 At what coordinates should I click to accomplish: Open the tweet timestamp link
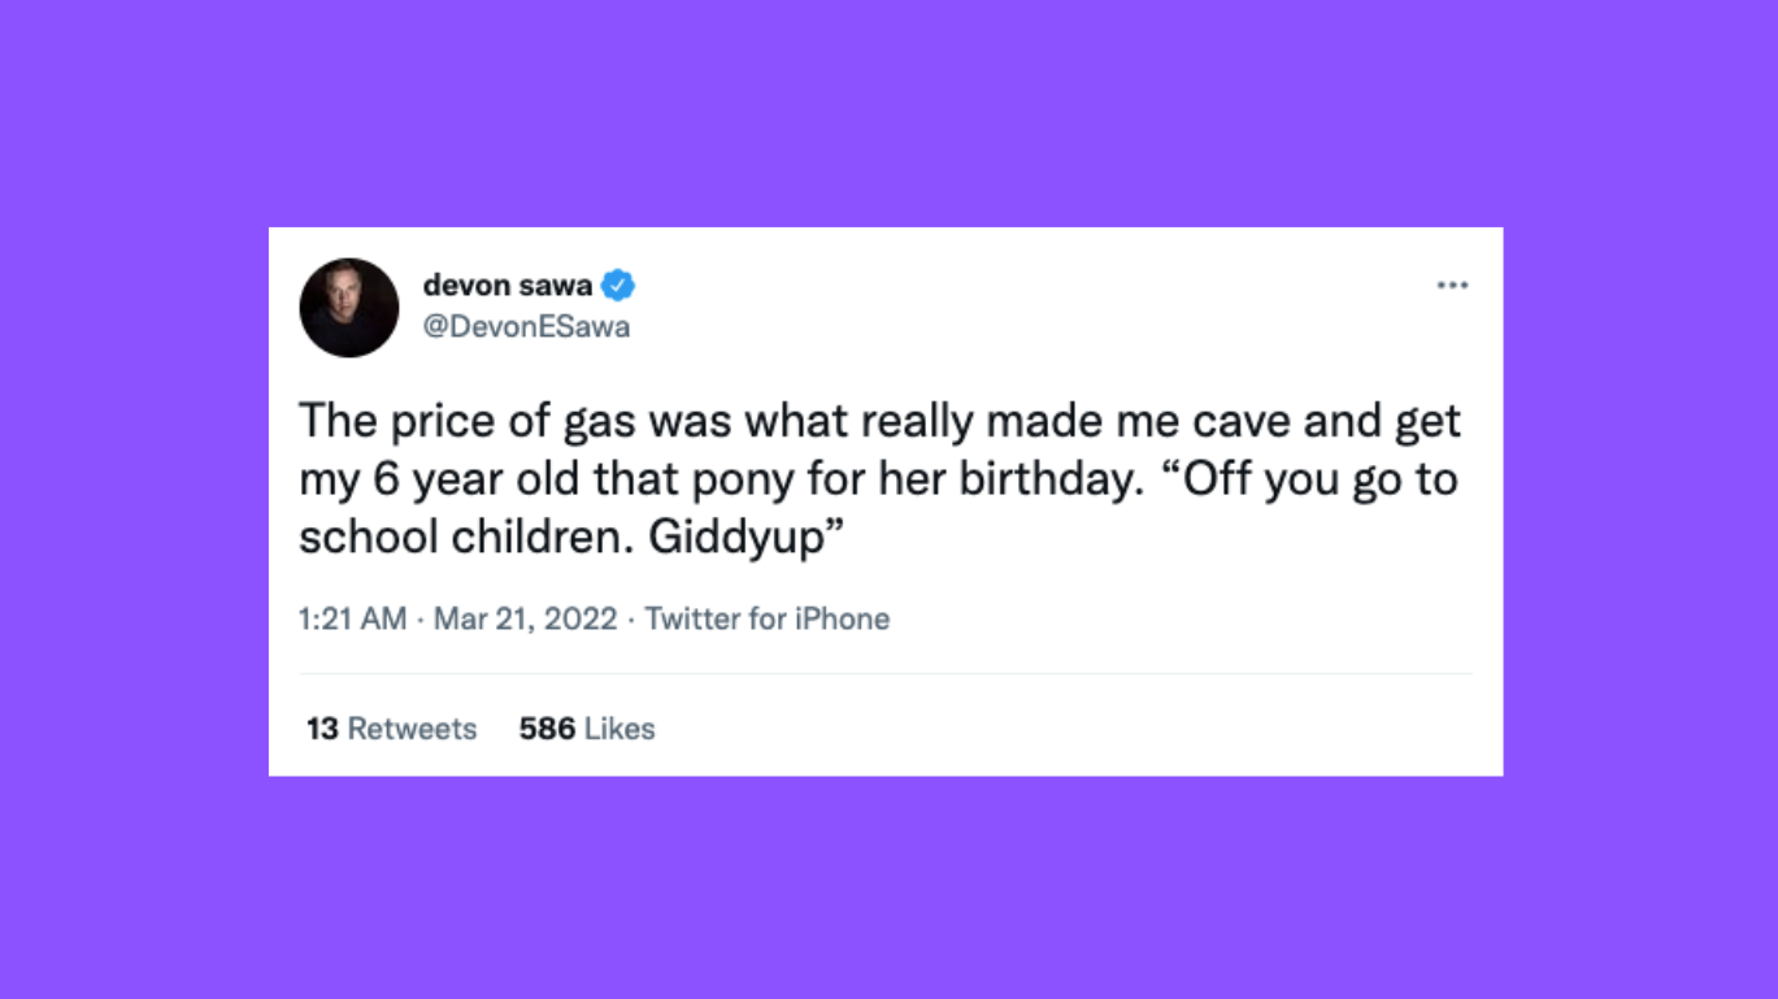[456, 618]
